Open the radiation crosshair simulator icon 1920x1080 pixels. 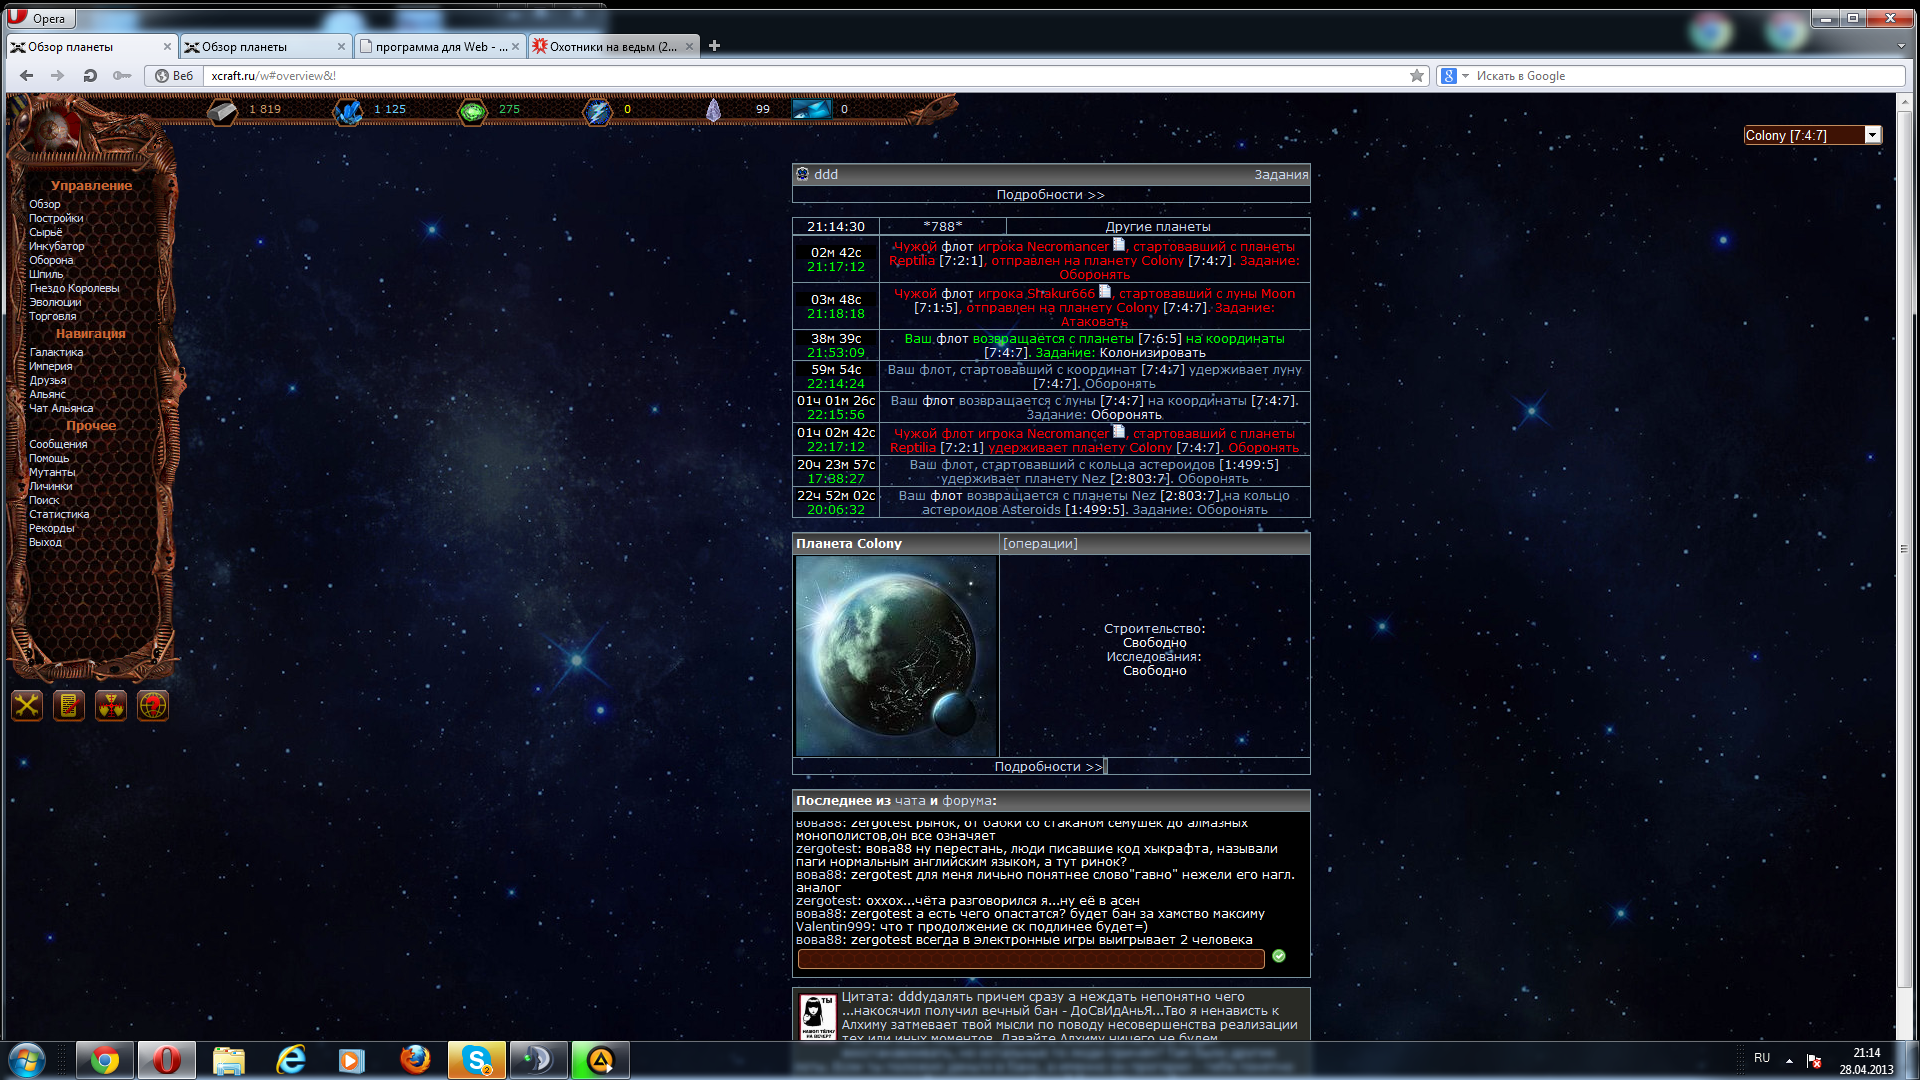(111, 706)
